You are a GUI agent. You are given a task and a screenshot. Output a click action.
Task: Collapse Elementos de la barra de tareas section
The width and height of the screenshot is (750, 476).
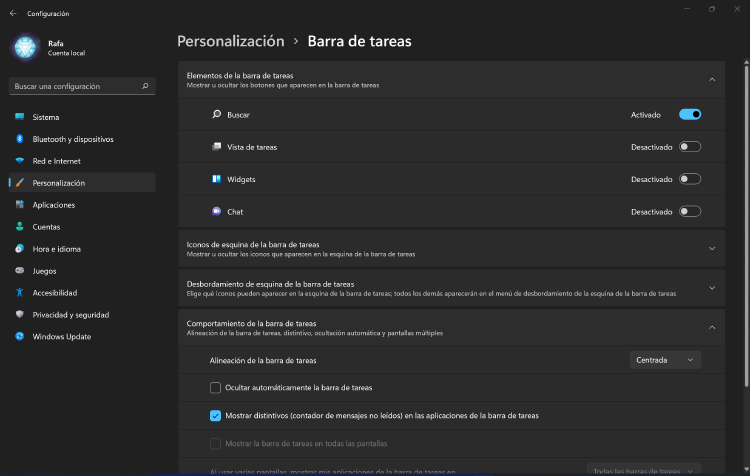point(712,79)
